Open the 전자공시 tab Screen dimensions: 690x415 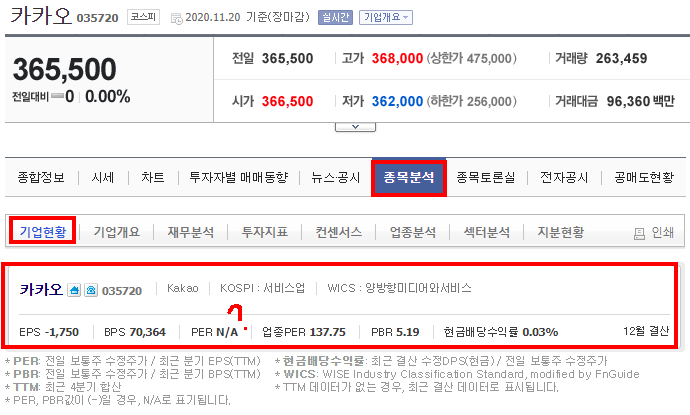564,177
